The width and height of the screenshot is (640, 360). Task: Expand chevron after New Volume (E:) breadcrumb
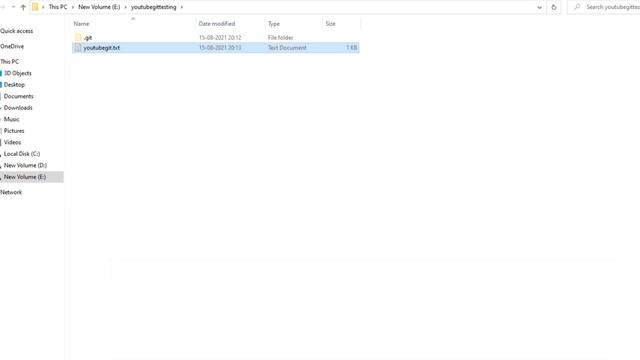point(126,7)
